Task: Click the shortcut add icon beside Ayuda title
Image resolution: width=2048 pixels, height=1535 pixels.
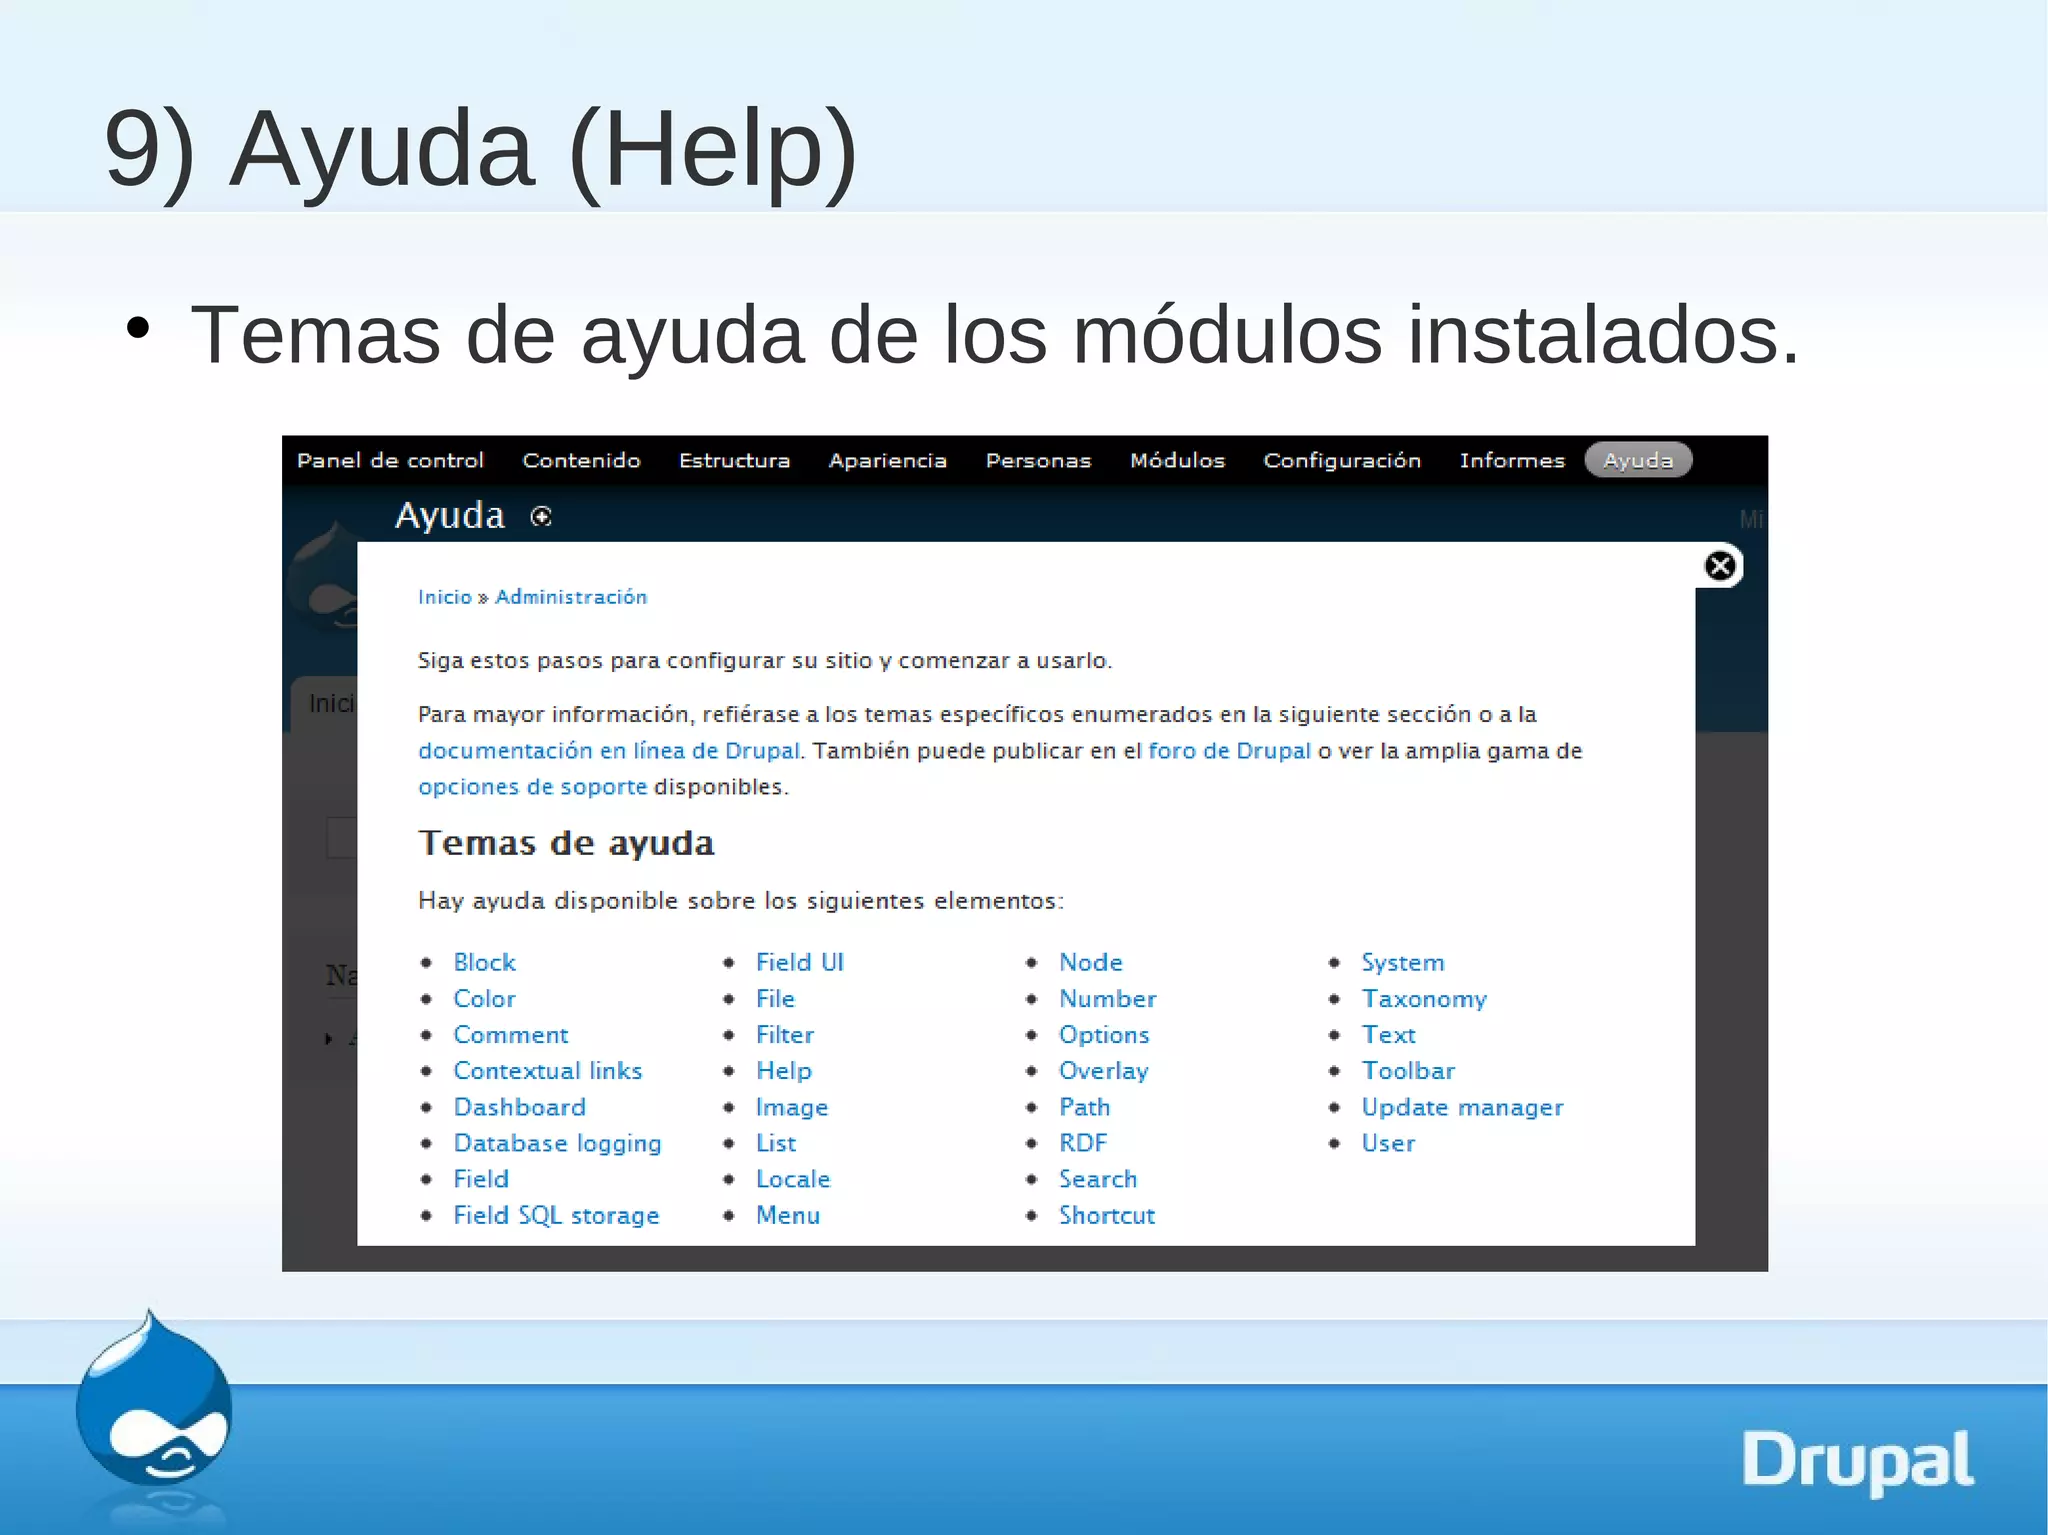Action: point(541,517)
